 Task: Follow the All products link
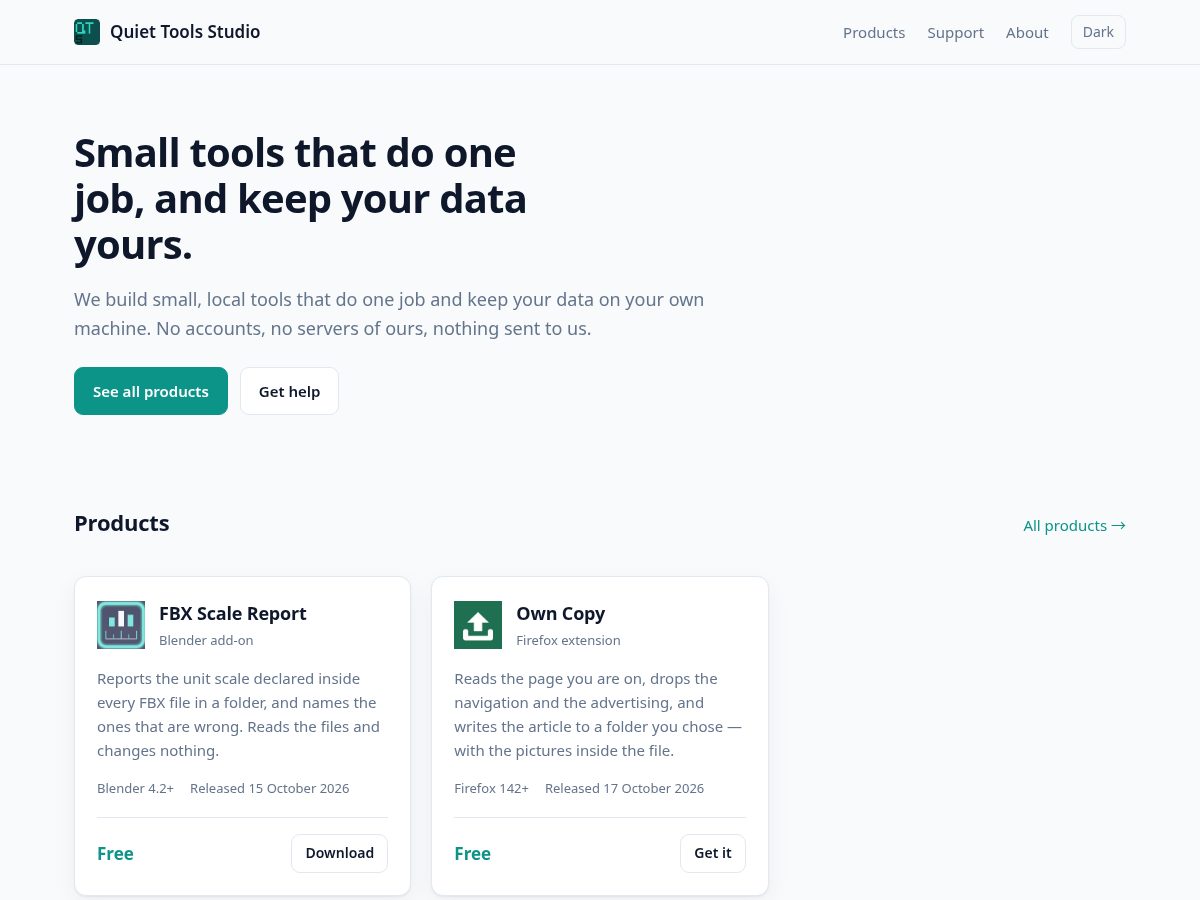1074,525
